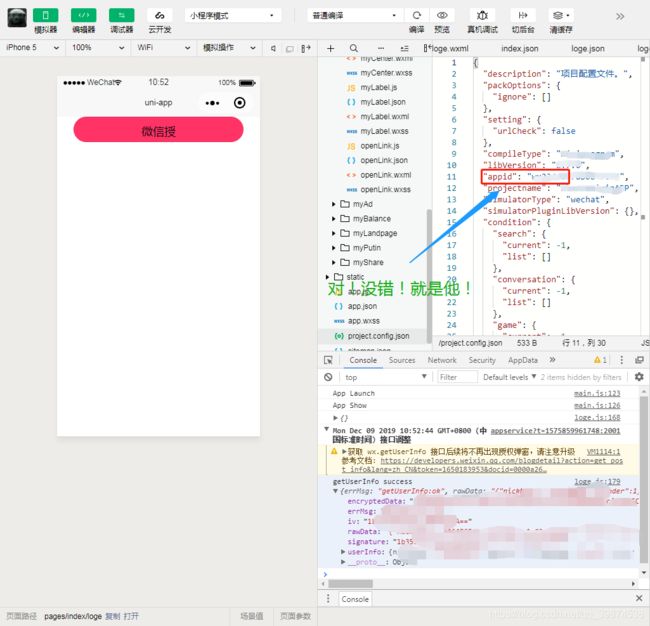The width and height of the screenshot is (650, 626).
Task: Open cloud development (云开发)
Action: [160, 16]
